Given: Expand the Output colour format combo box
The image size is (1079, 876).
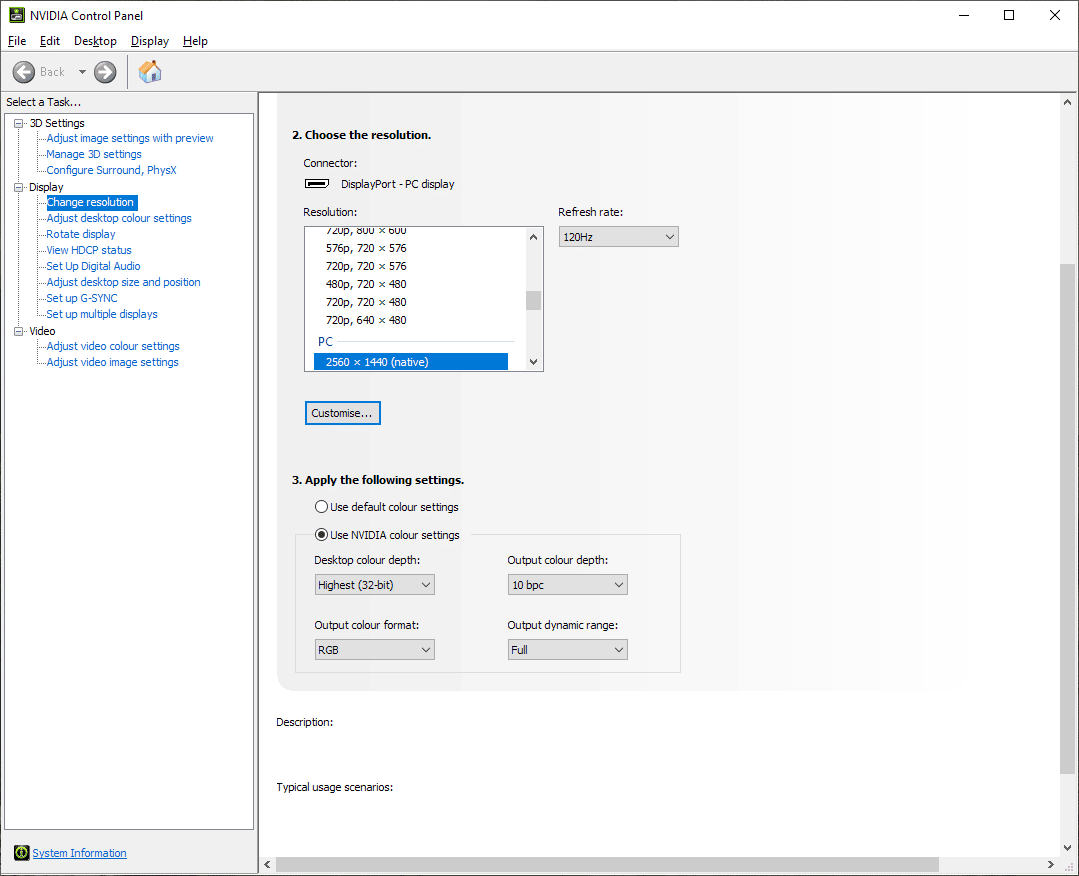Looking at the screenshot, I should (x=374, y=650).
